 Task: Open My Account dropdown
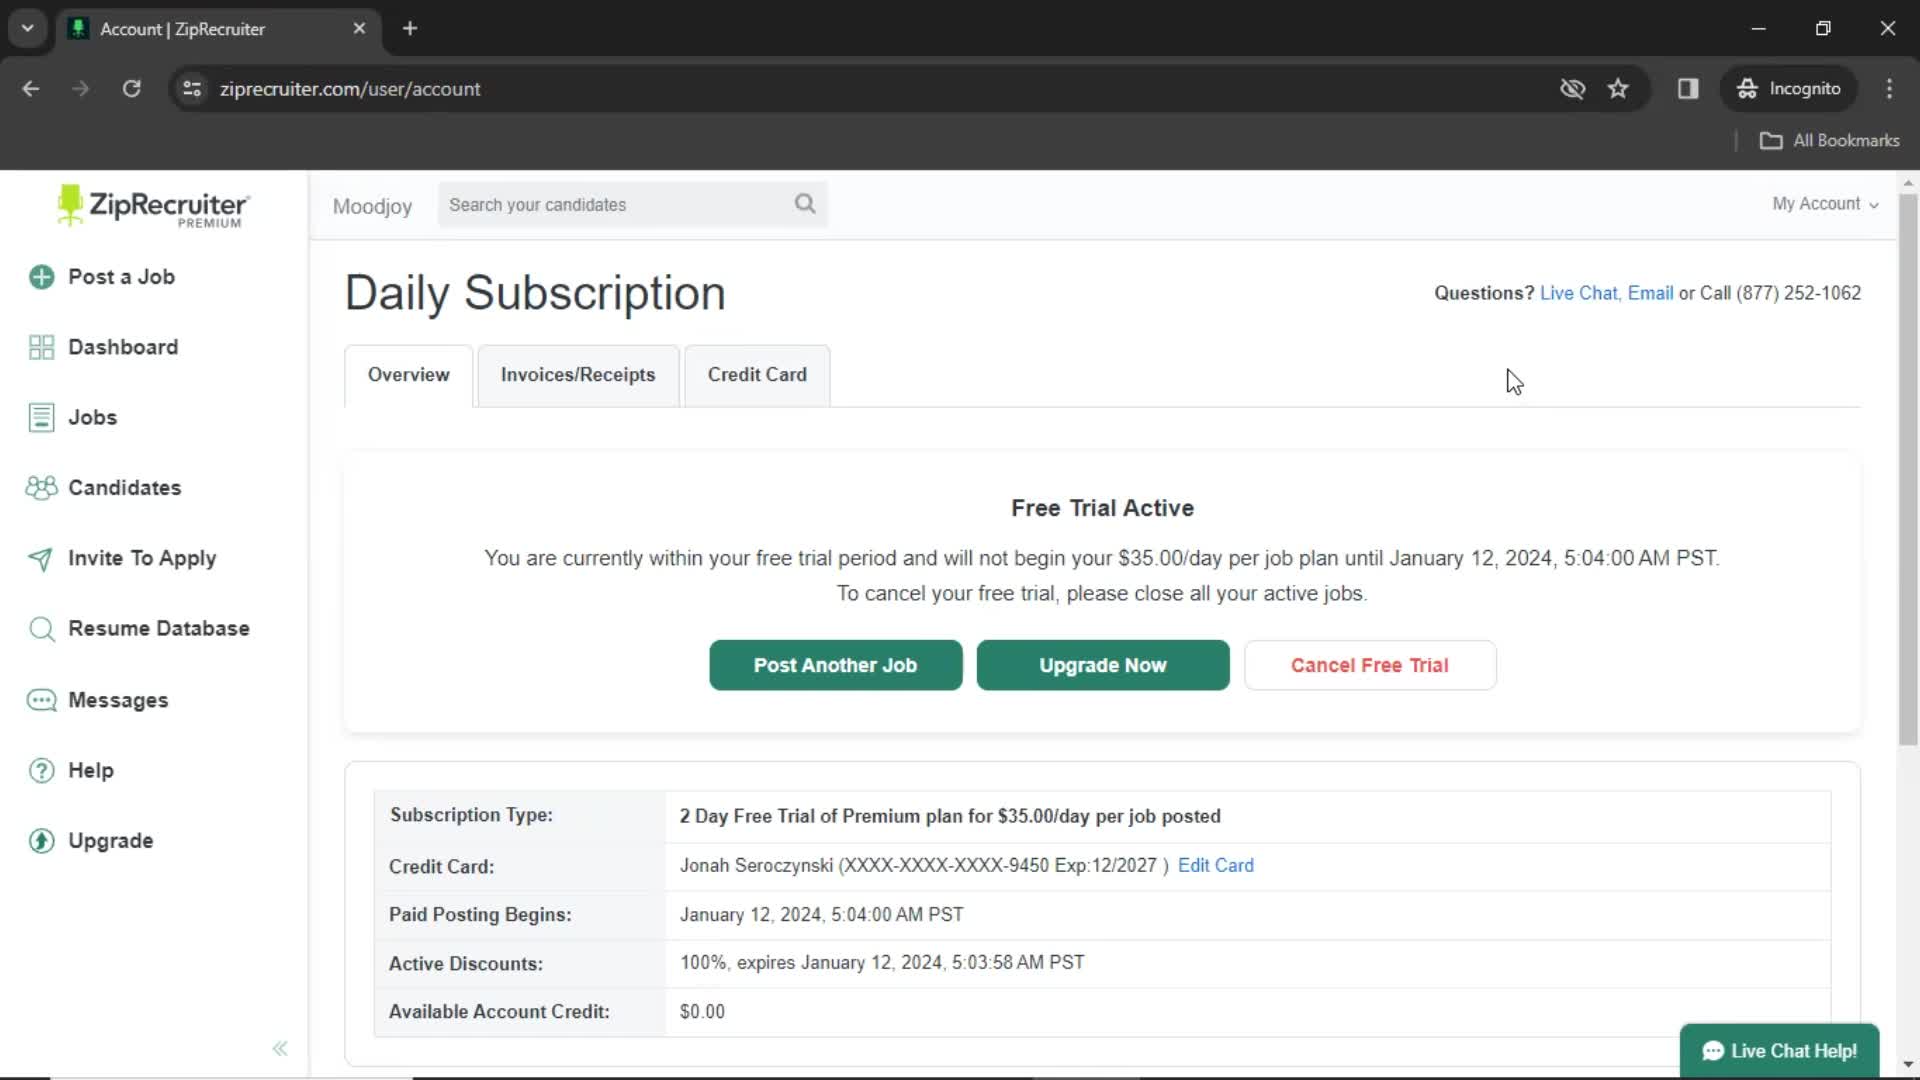(x=1826, y=203)
